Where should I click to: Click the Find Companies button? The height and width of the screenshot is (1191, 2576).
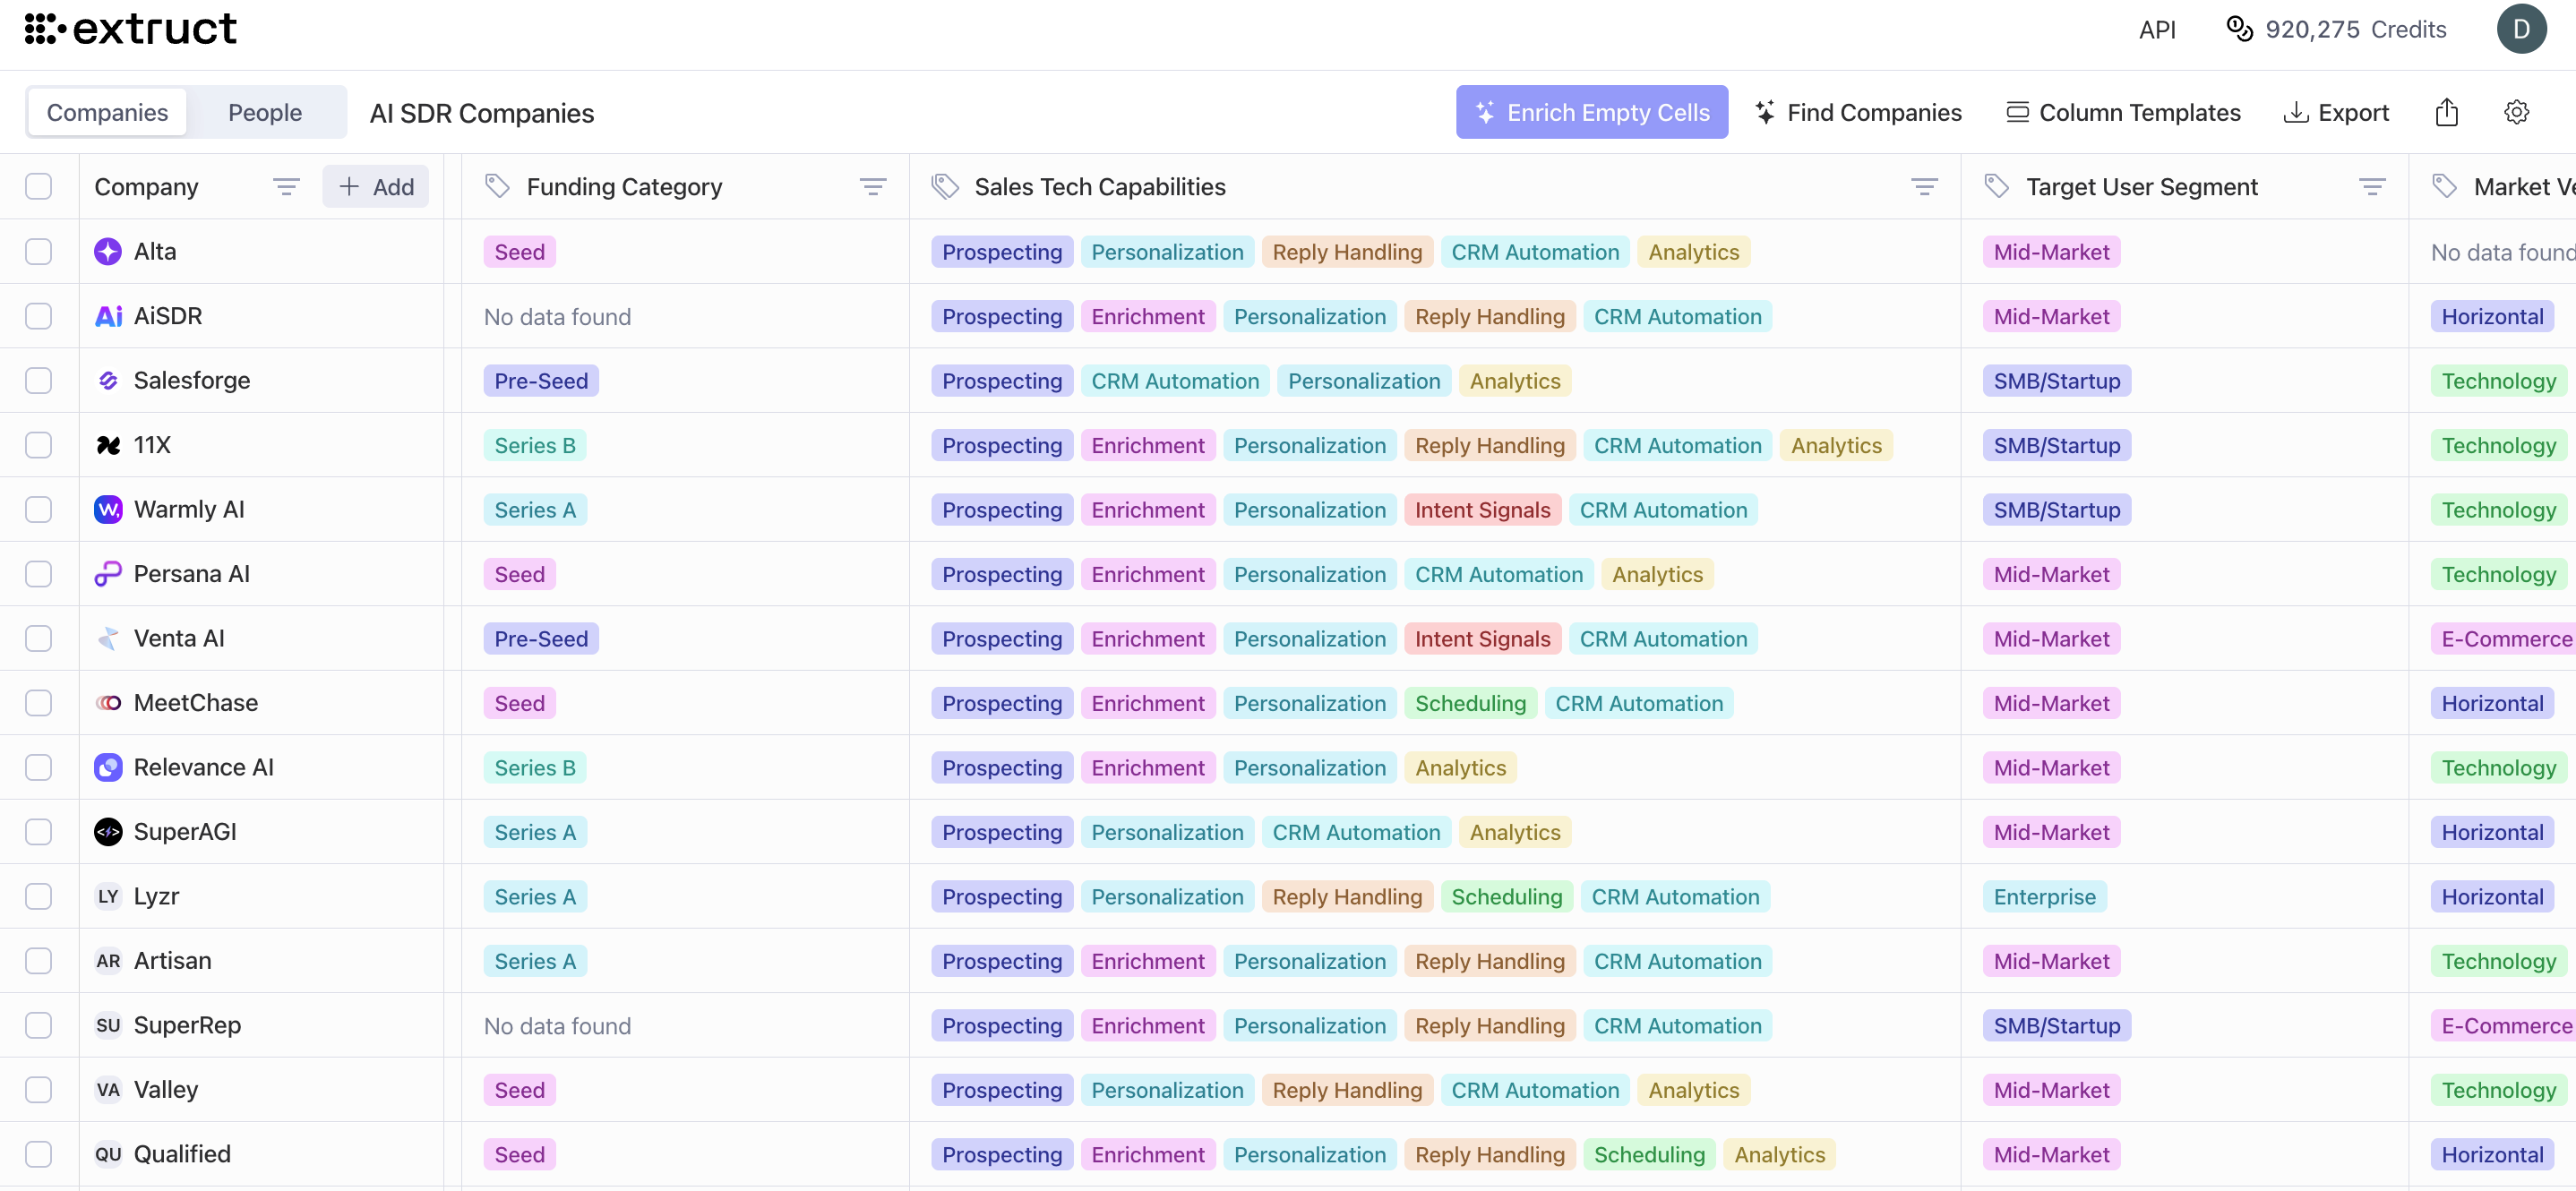coord(1858,112)
